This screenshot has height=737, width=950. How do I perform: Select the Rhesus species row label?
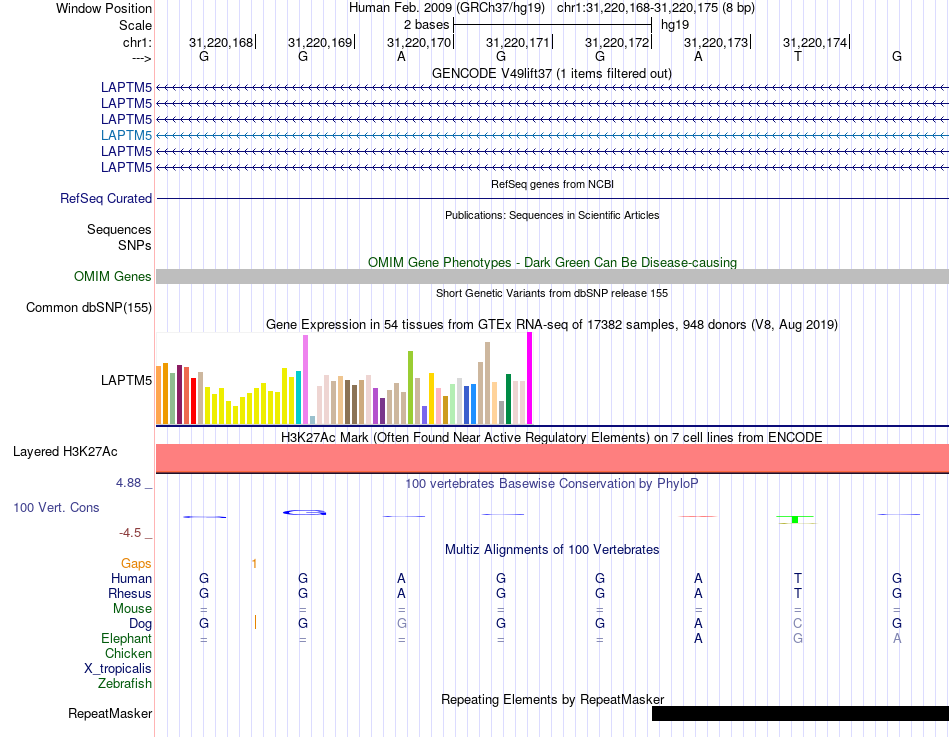click(x=130, y=593)
